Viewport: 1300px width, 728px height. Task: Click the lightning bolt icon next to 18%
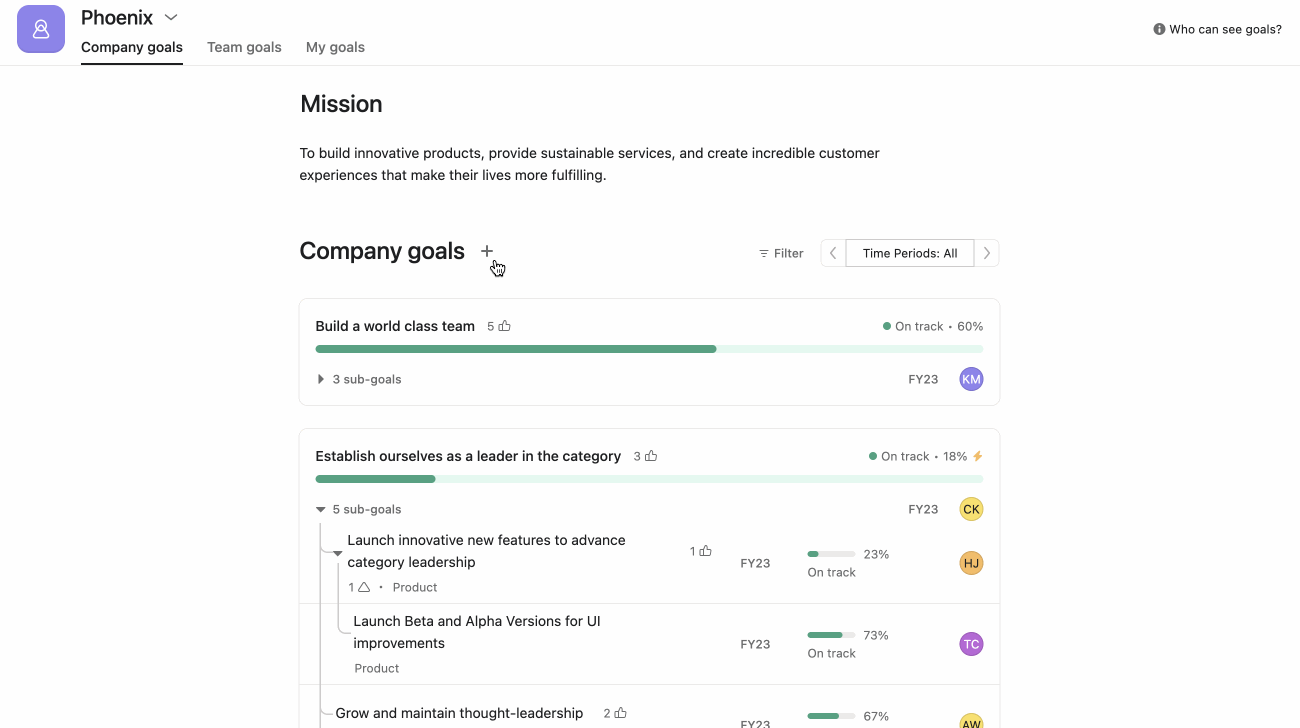(978, 456)
